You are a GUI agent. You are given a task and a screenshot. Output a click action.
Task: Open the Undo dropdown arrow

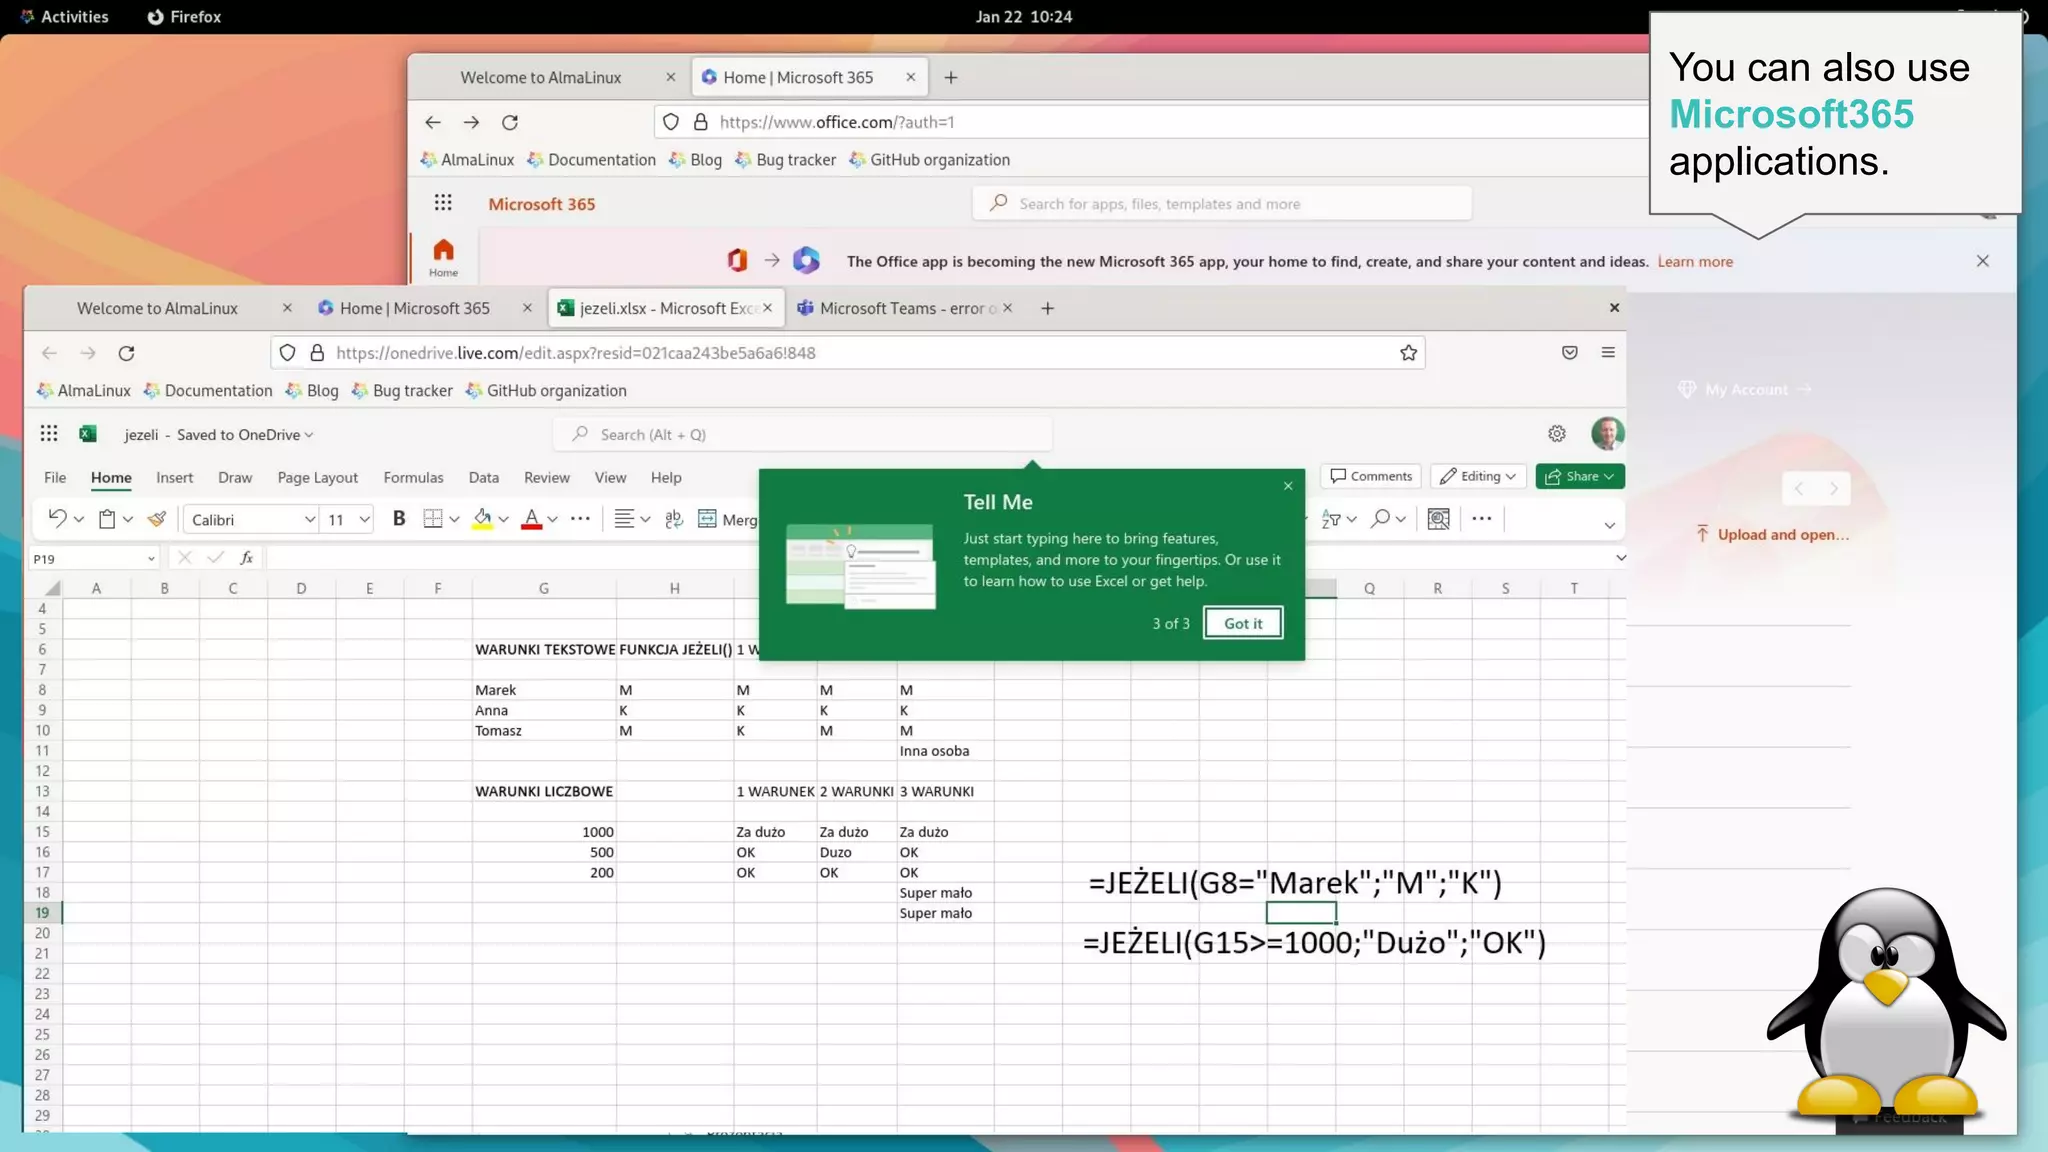point(79,520)
